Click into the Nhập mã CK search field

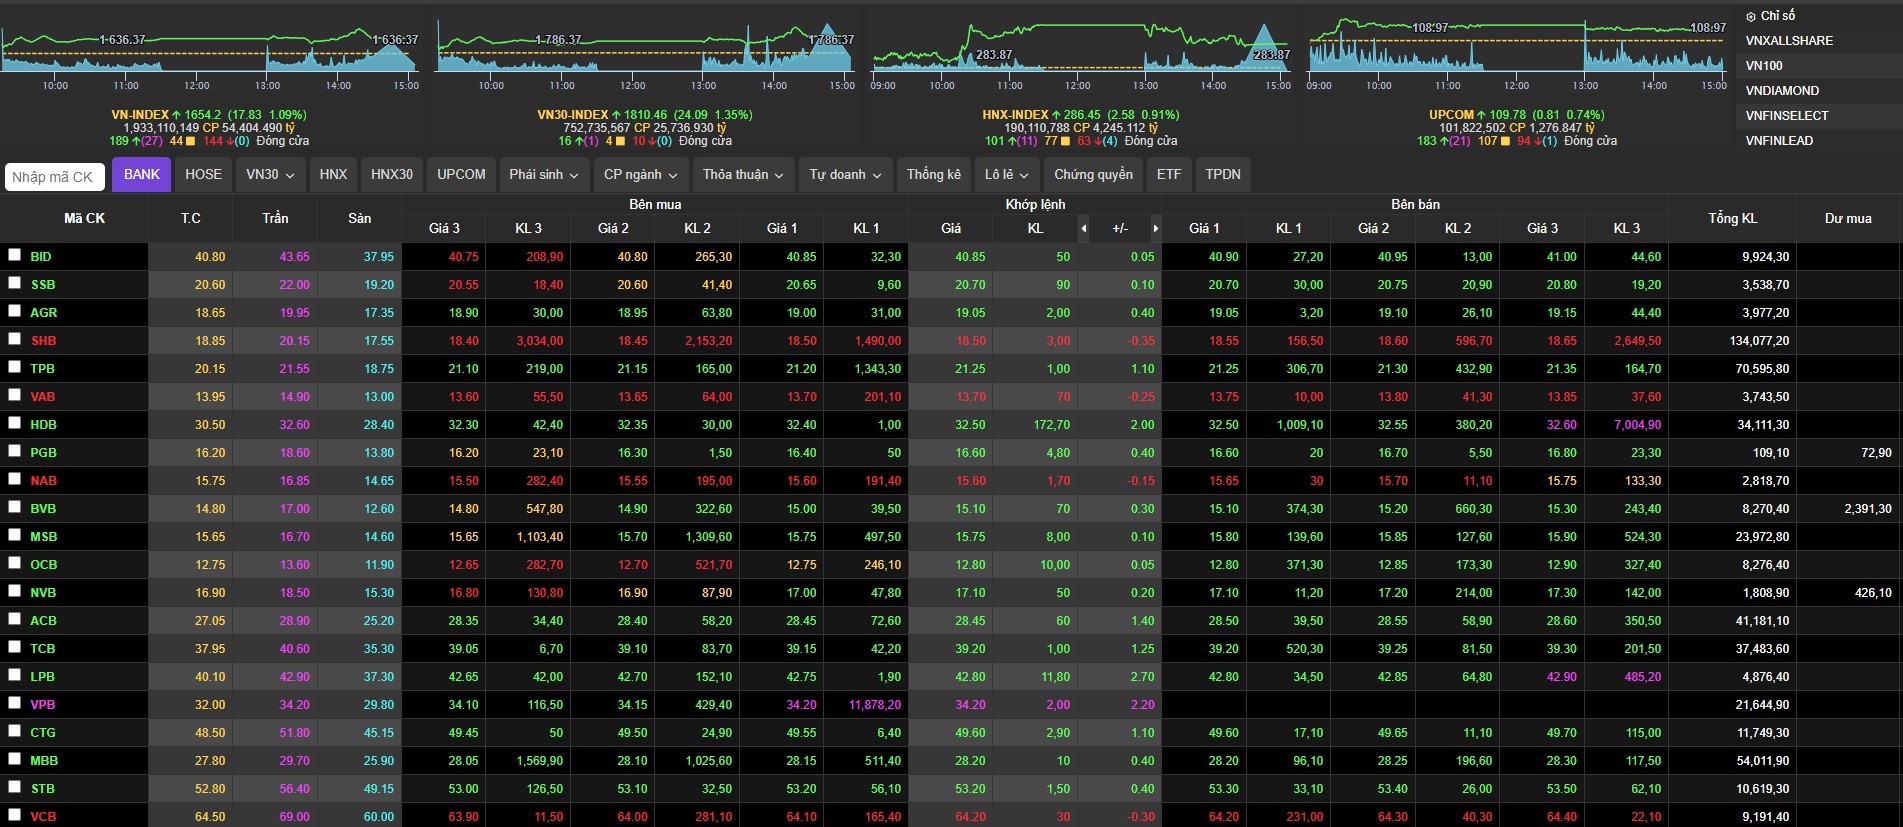[x=55, y=177]
